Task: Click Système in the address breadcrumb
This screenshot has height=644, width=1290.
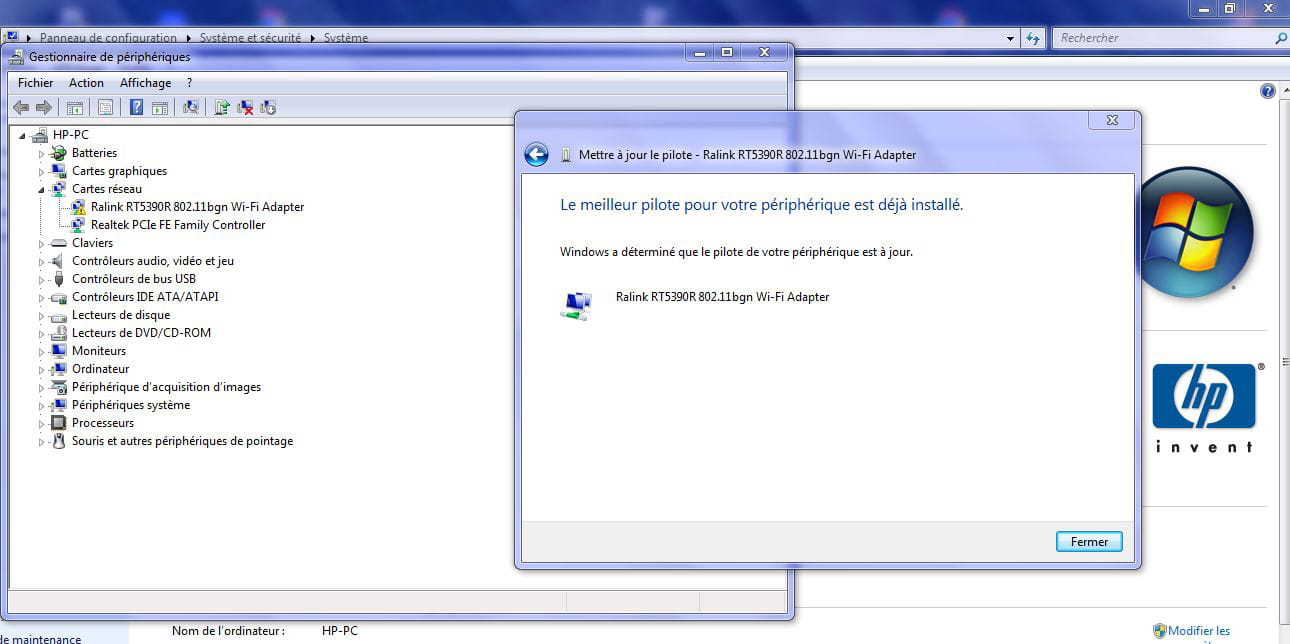Action: pyautogui.click(x=345, y=38)
